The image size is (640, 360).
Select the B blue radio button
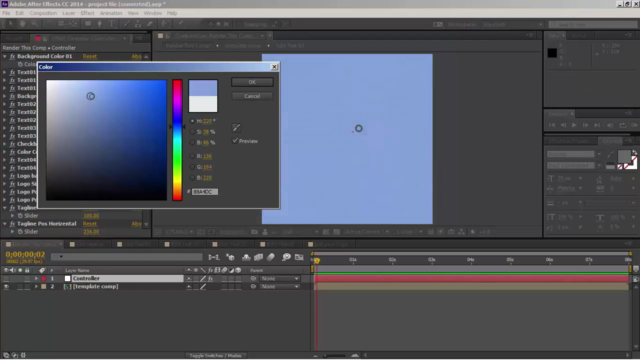(192, 178)
